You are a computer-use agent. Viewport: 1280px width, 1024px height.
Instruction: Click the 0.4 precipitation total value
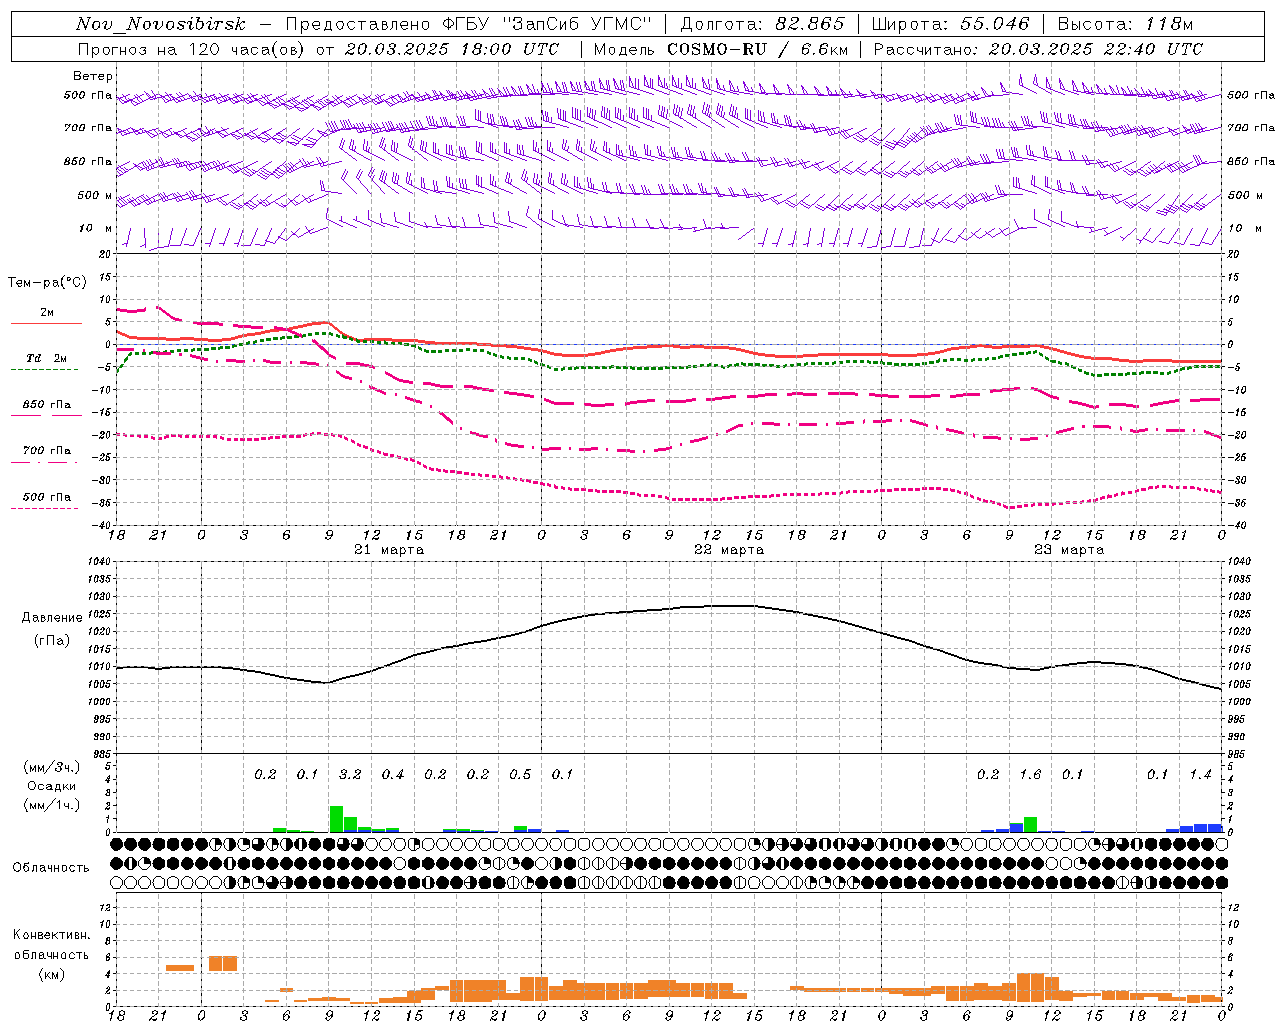click(x=393, y=774)
